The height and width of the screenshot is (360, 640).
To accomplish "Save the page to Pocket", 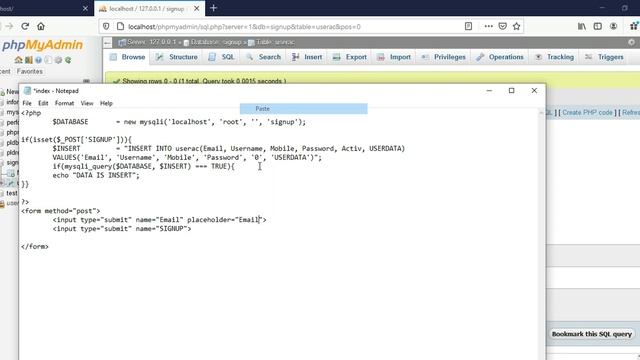I will (x=502, y=27).
